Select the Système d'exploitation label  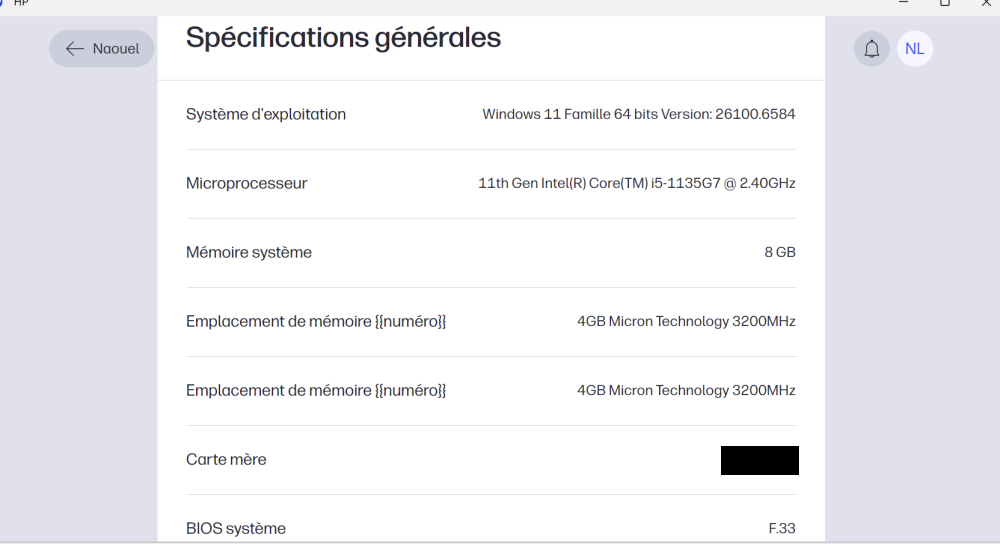pos(266,114)
